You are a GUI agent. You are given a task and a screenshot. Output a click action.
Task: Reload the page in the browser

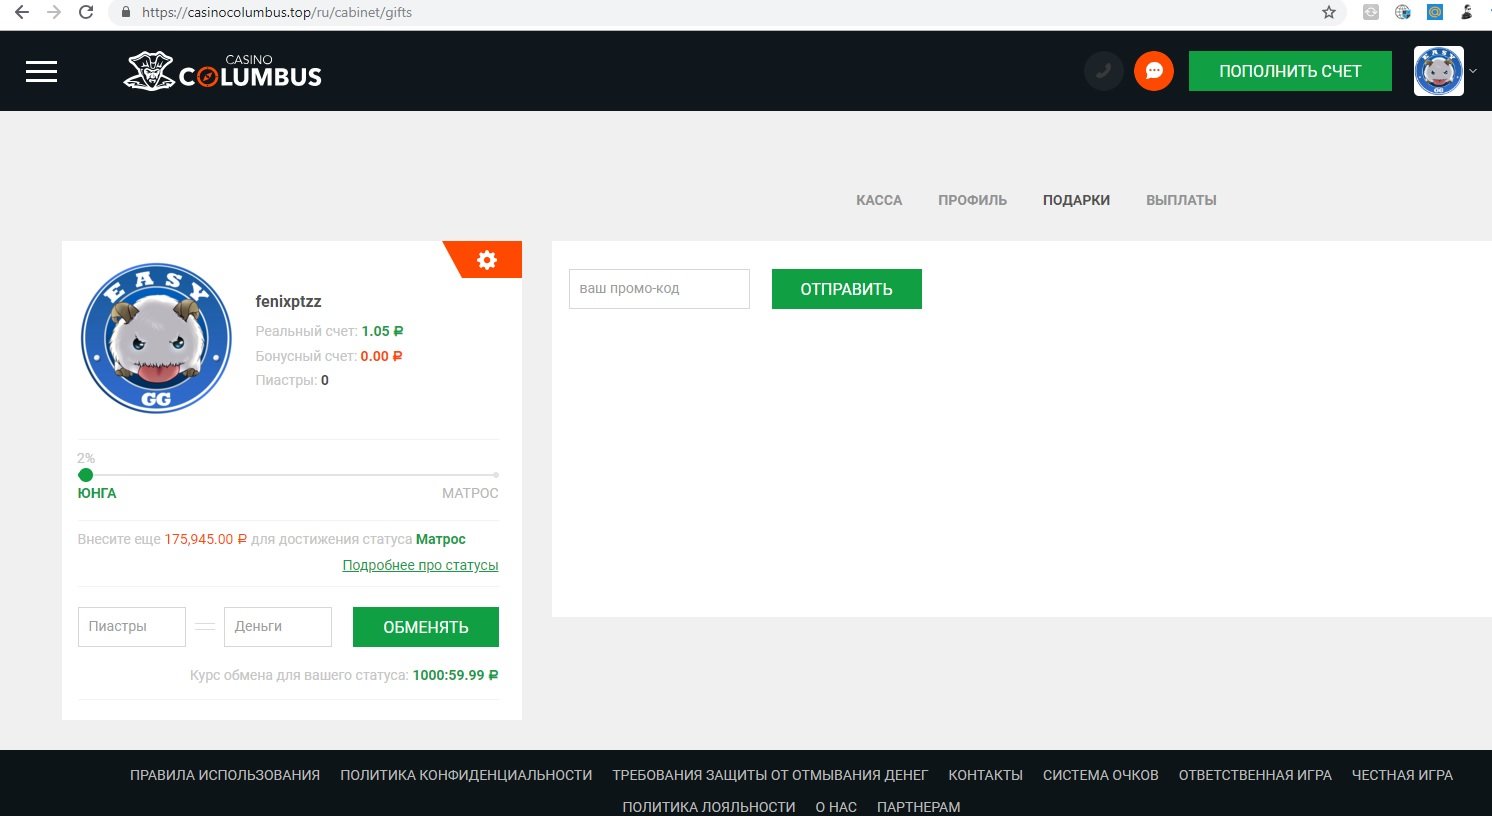[x=86, y=13]
